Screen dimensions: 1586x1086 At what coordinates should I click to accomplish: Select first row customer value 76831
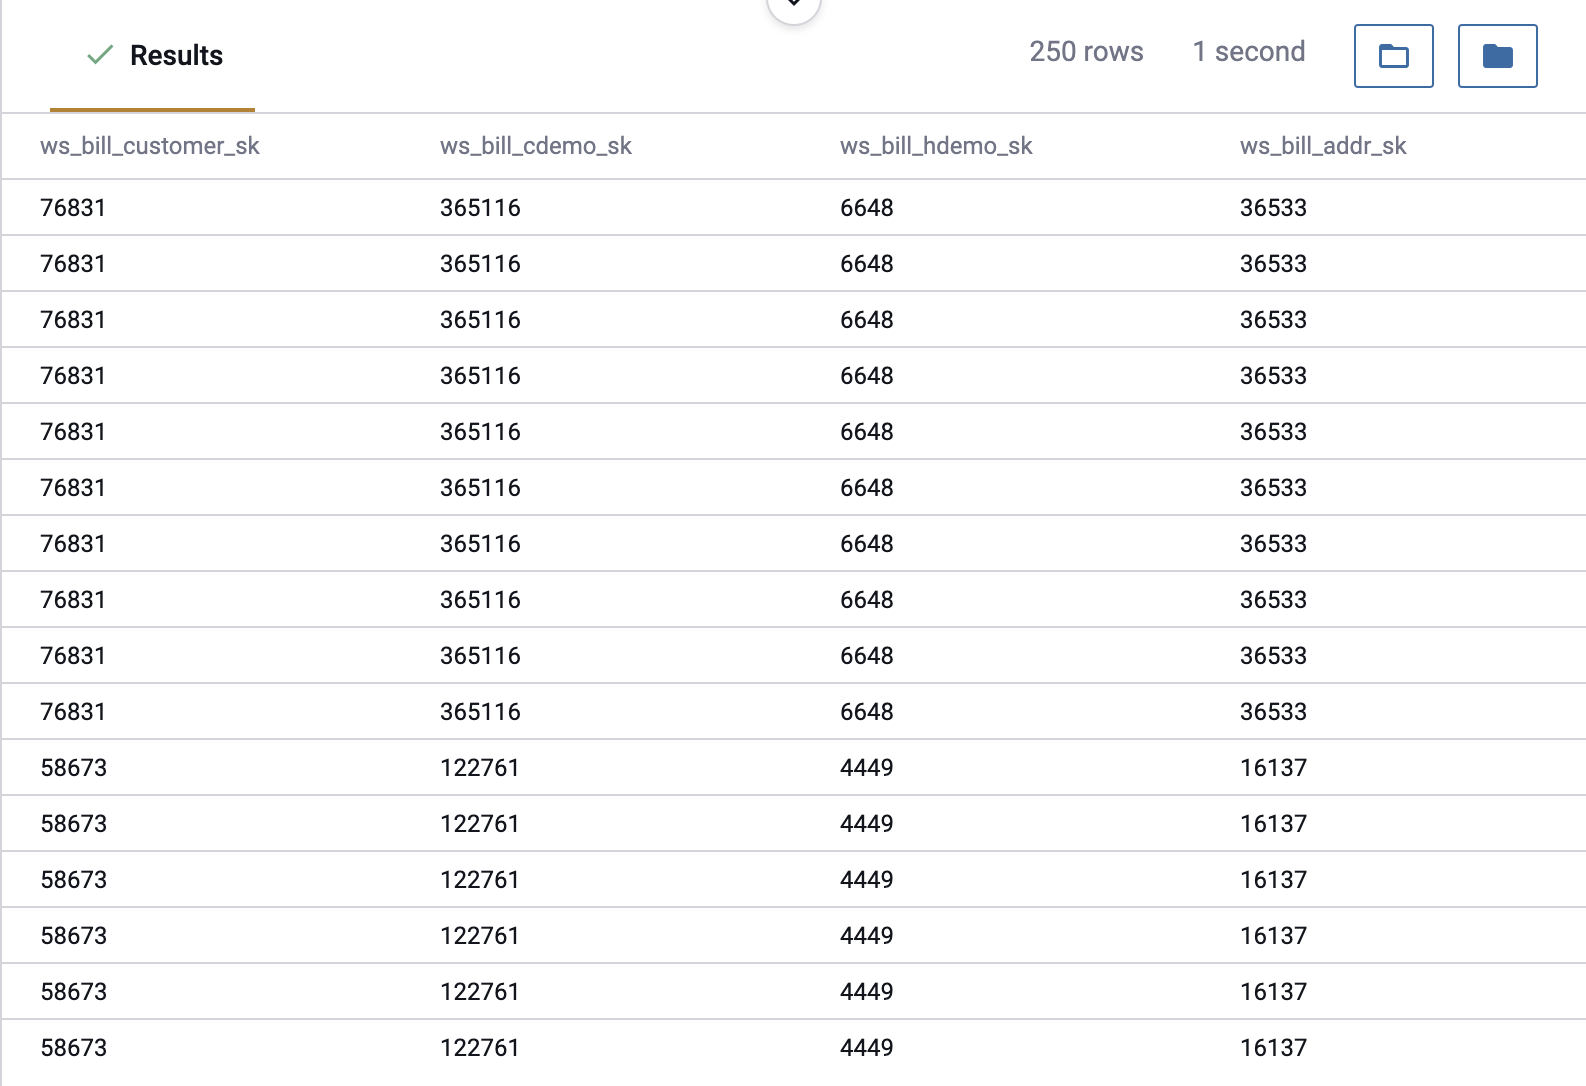point(73,208)
